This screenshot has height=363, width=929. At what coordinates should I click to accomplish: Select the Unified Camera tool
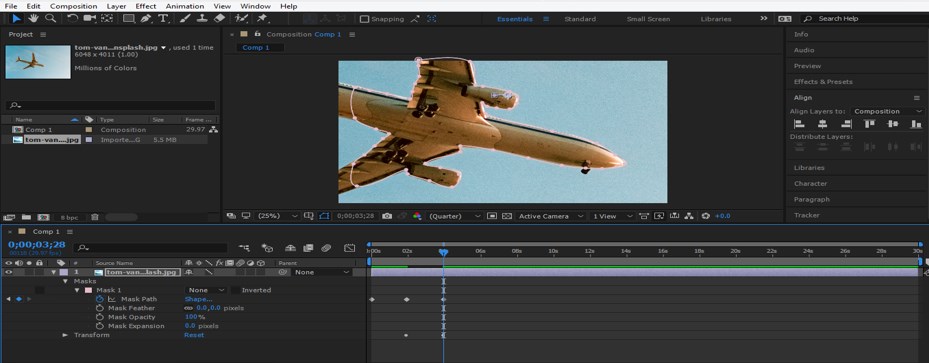coord(89,18)
